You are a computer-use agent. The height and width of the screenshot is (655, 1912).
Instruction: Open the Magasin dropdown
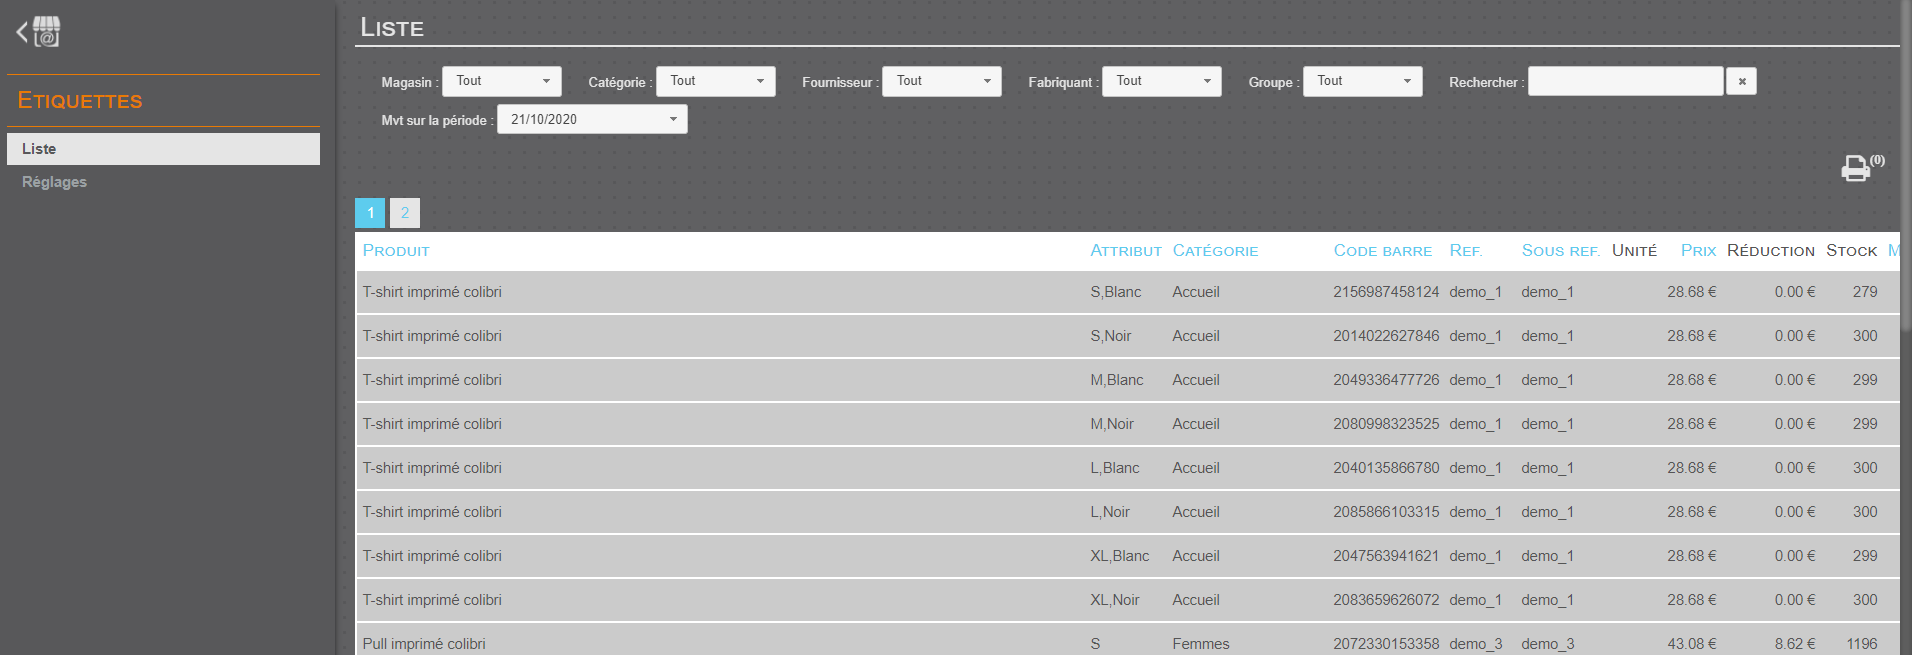[502, 81]
